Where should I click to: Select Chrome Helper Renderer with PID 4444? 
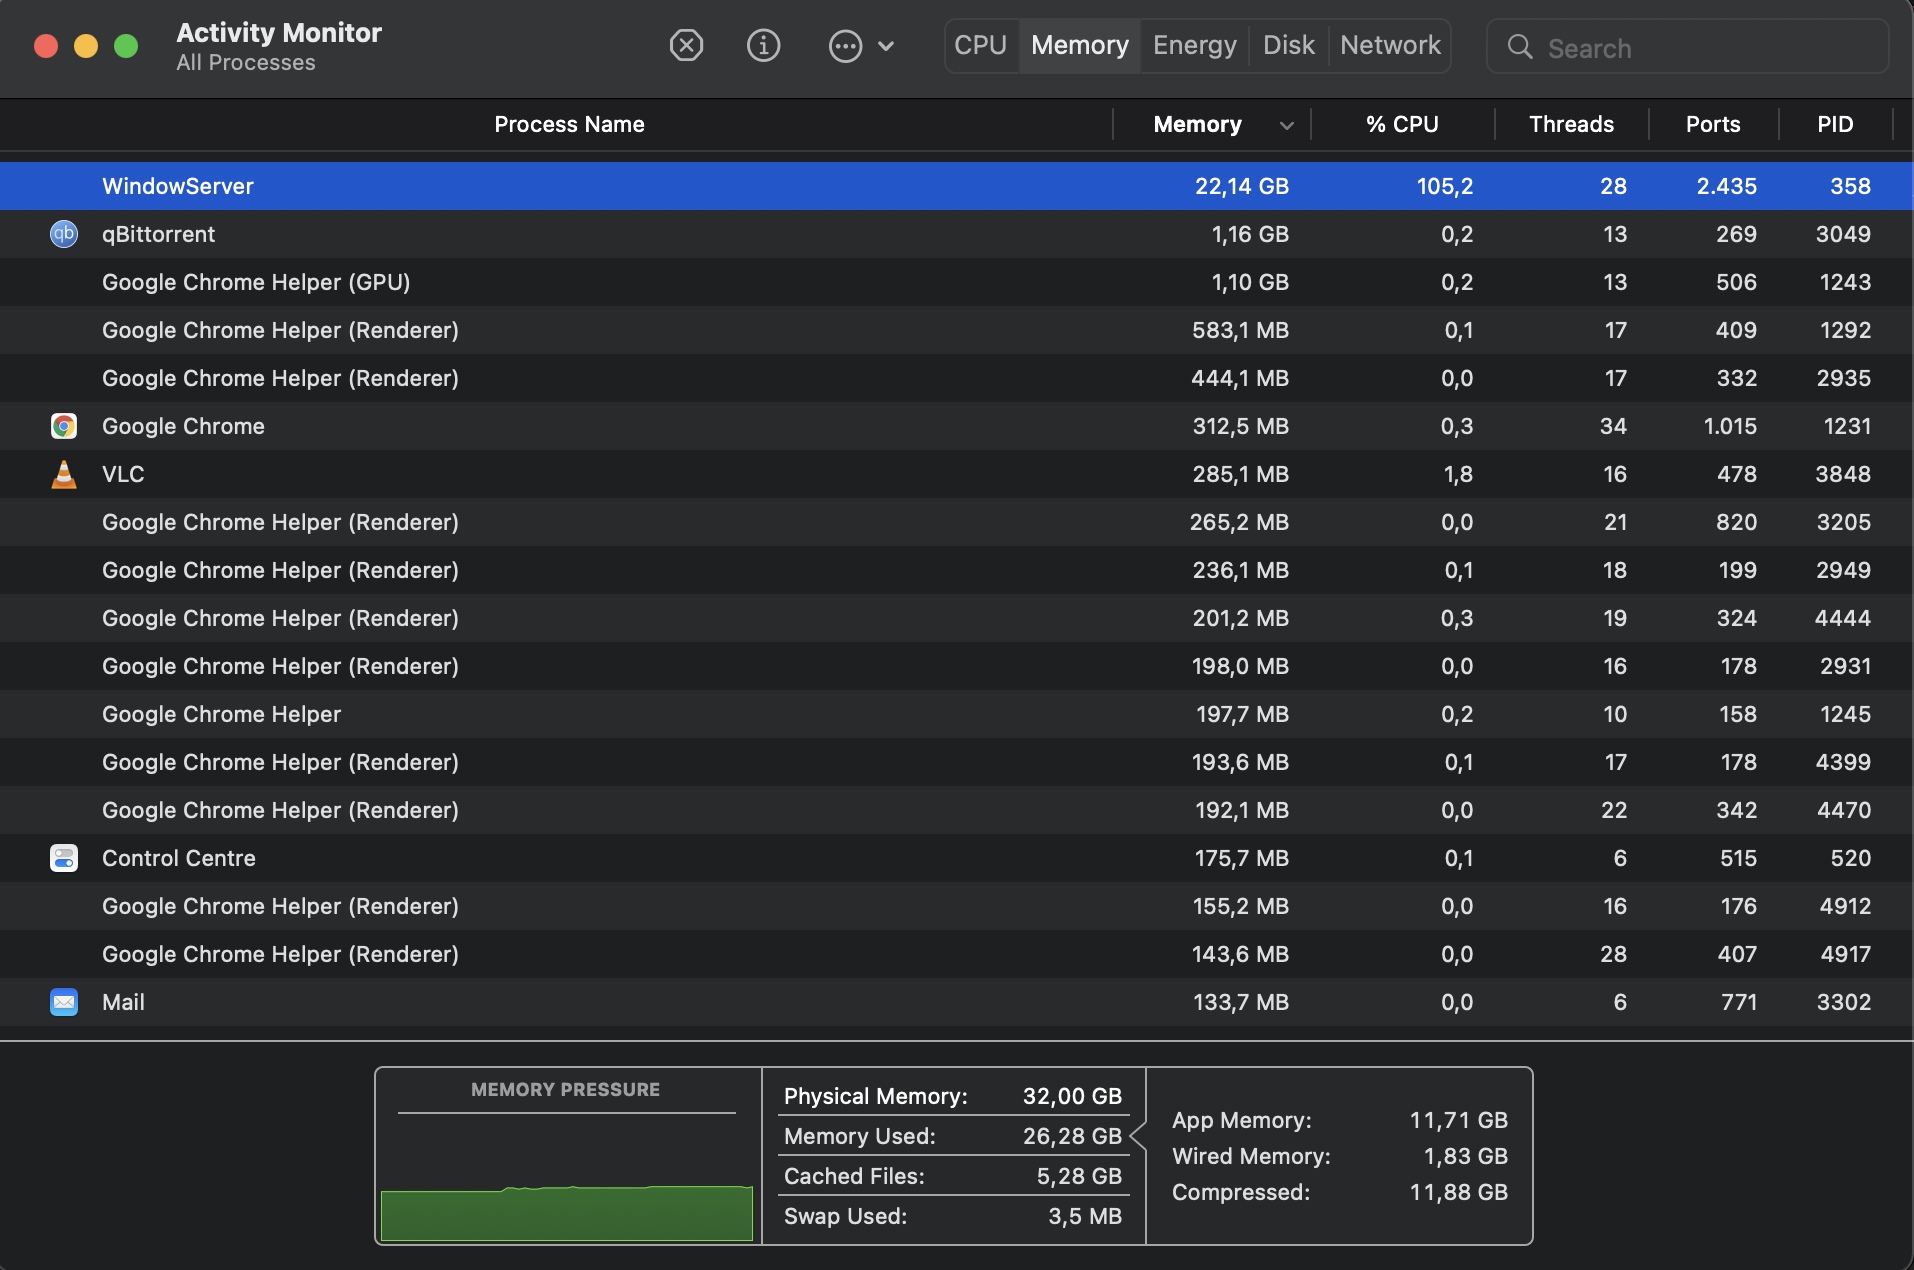[957, 618]
